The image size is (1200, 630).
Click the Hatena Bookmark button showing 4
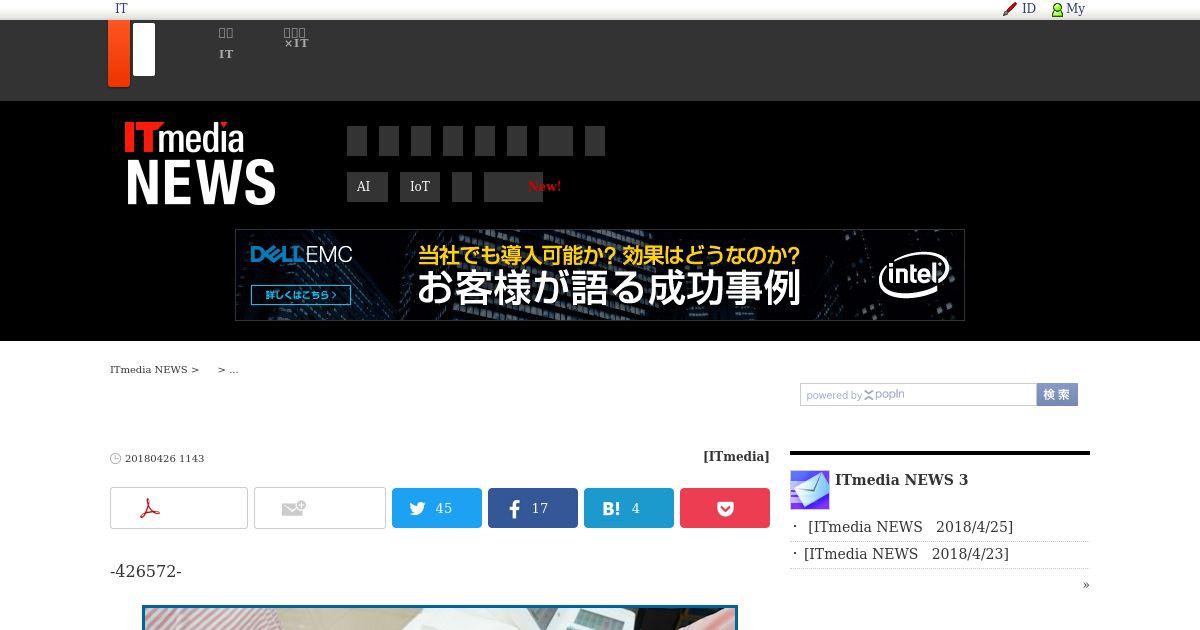(629, 508)
